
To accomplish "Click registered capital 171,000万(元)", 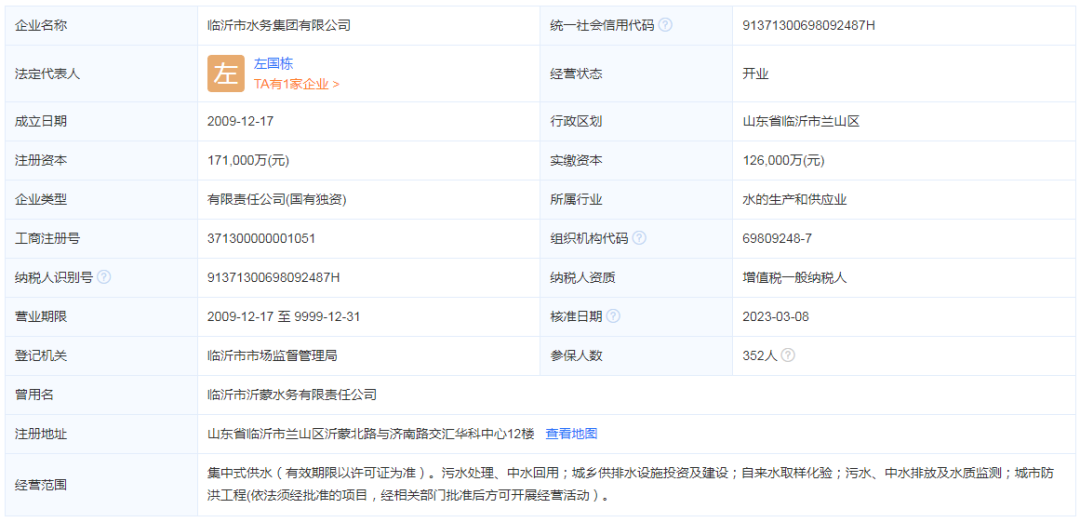I will click(x=248, y=160).
